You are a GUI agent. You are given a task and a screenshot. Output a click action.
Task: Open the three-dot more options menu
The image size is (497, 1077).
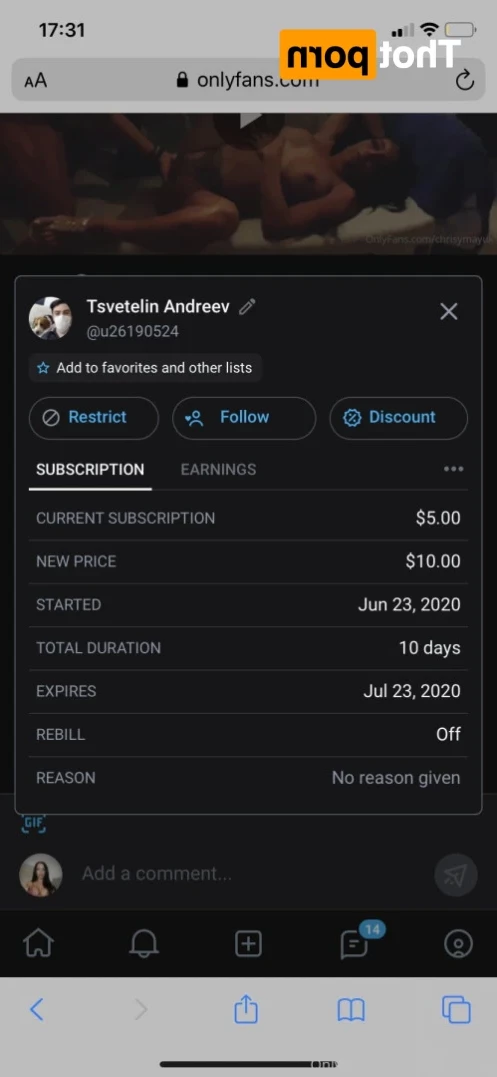(453, 469)
